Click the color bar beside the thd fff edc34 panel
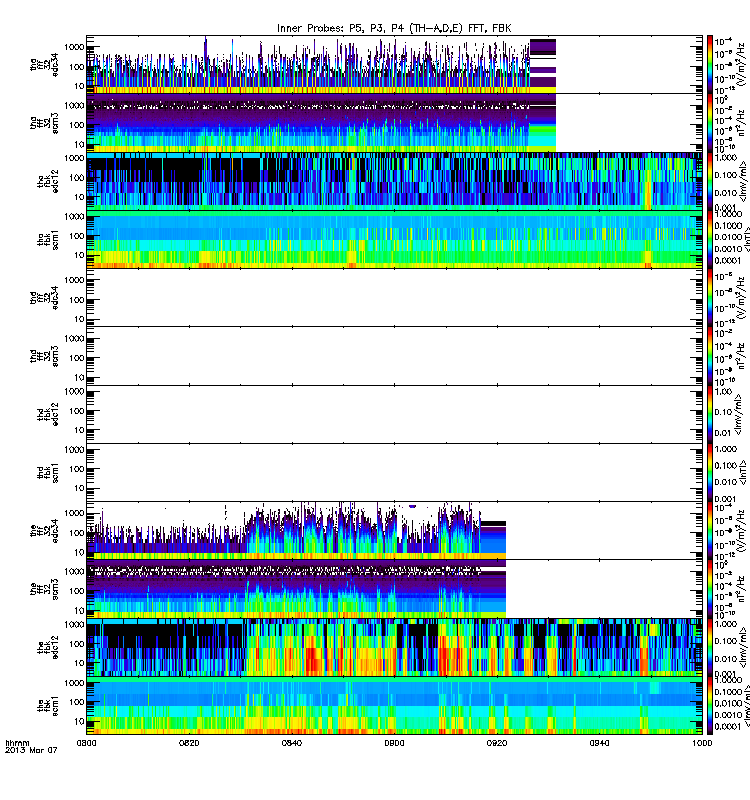The image size is (750, 800). (710, 297)
